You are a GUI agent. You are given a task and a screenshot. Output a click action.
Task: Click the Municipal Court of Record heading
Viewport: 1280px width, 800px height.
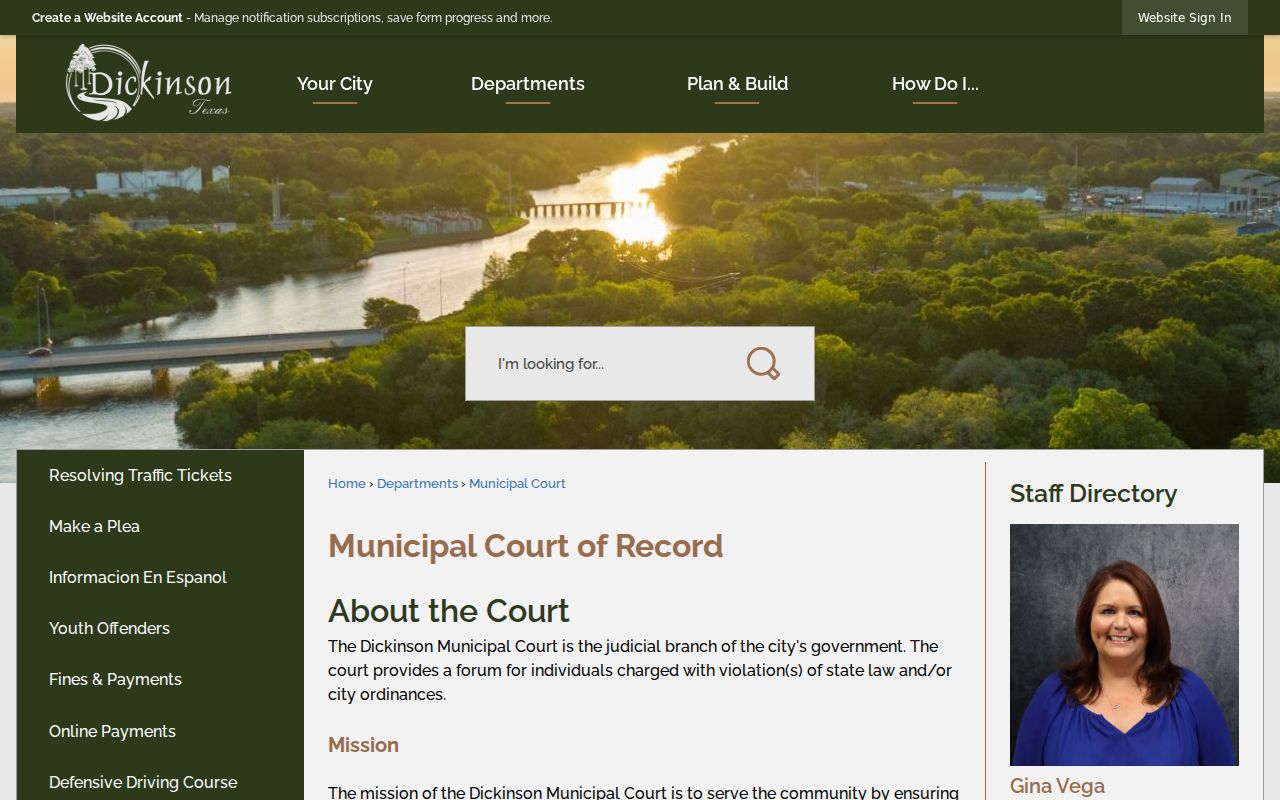tap(525, 546)
